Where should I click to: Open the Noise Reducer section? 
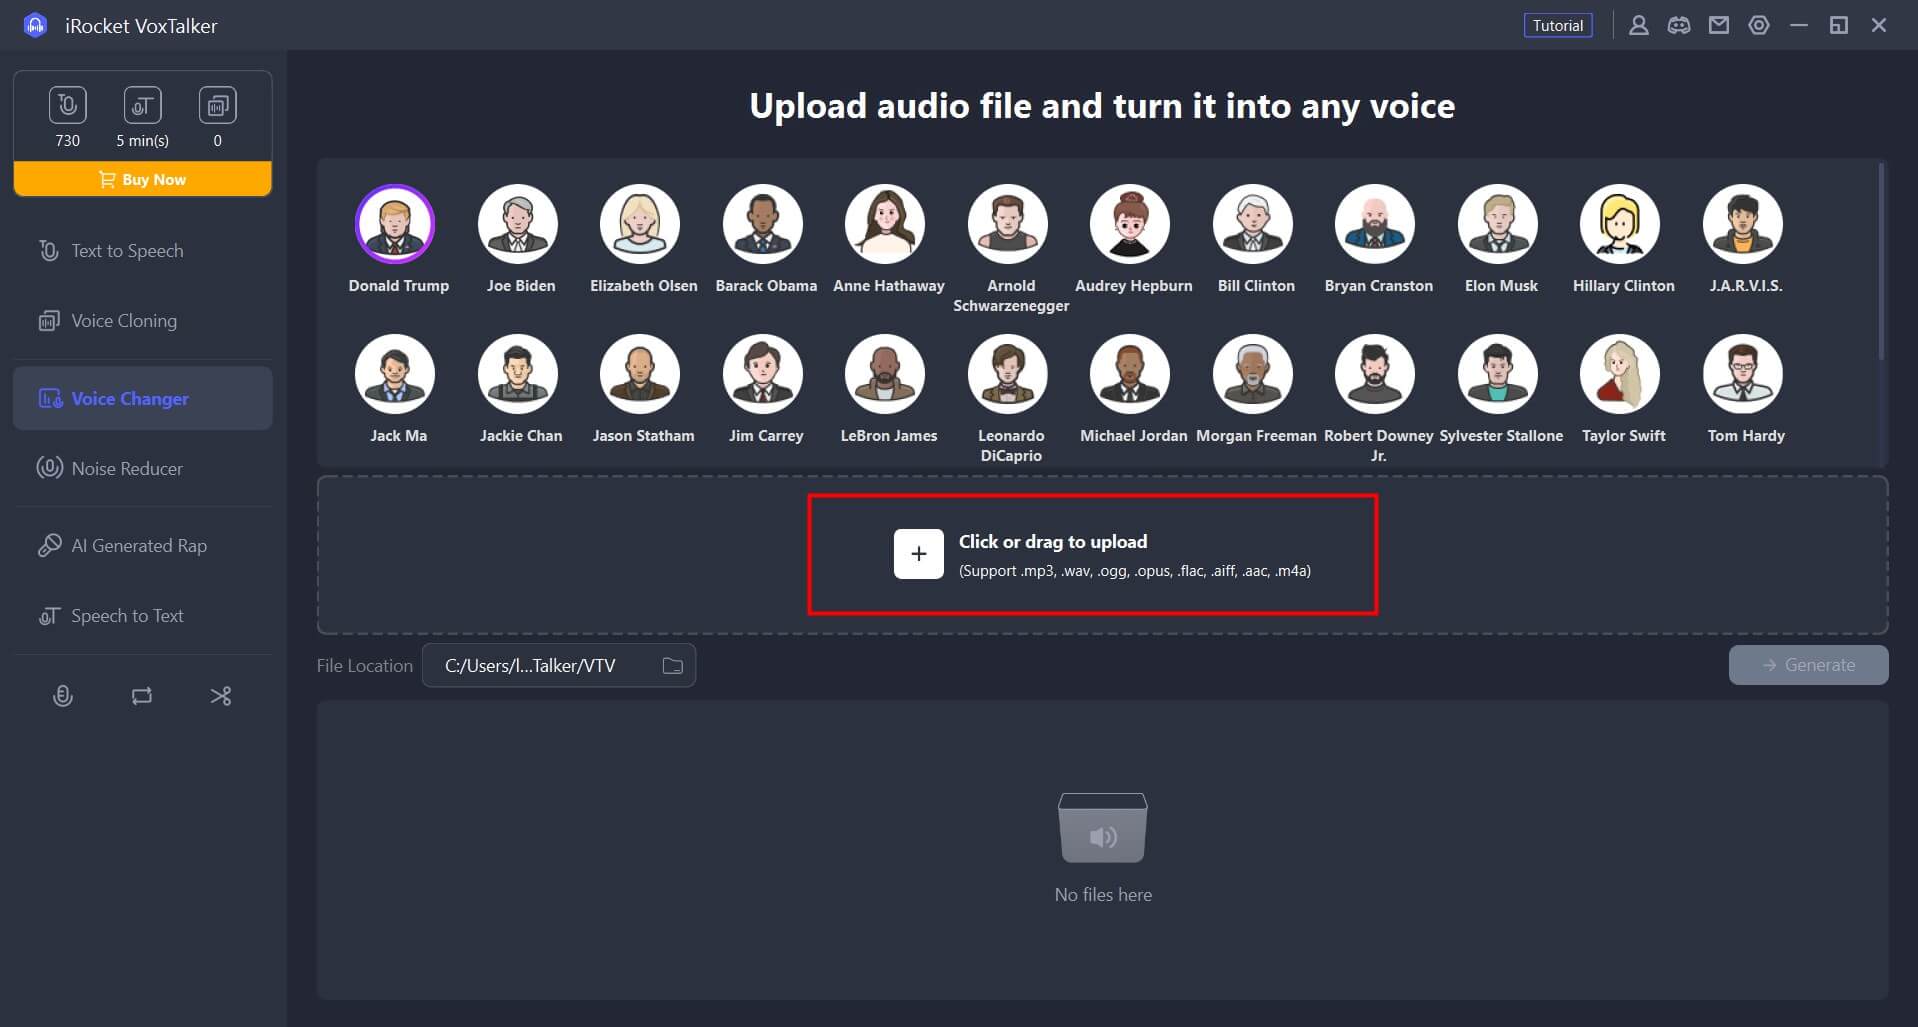tap(142, 468)
